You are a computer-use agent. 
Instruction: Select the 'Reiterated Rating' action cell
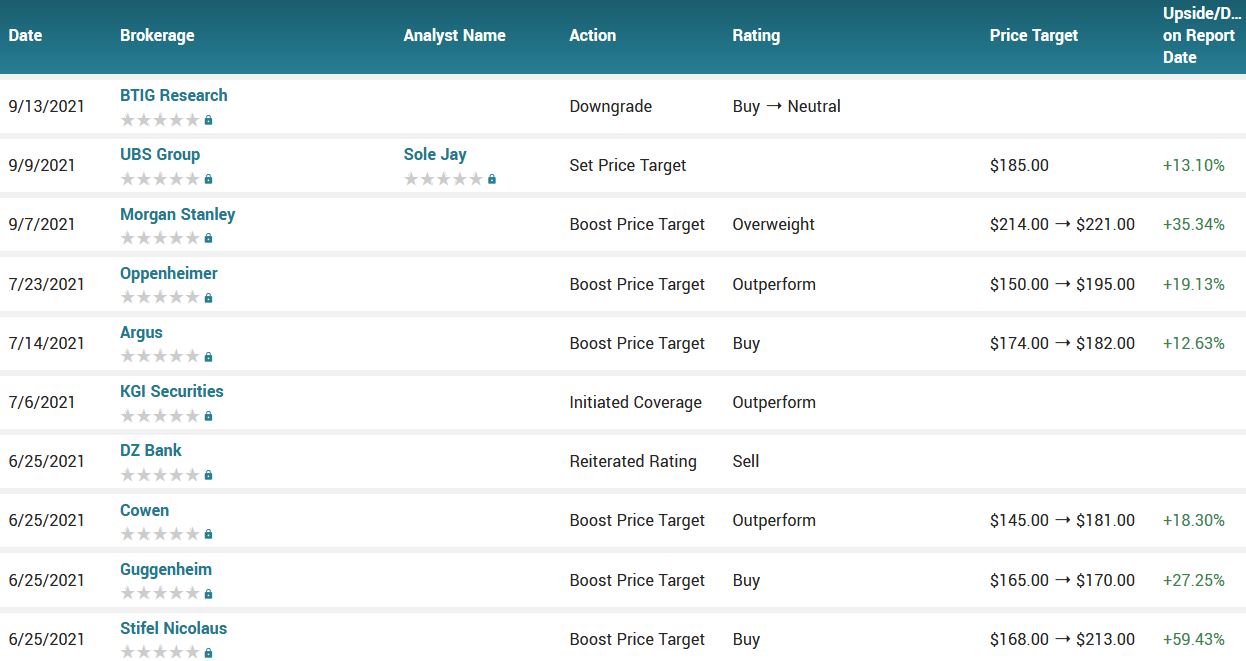[x=633, y=461]
